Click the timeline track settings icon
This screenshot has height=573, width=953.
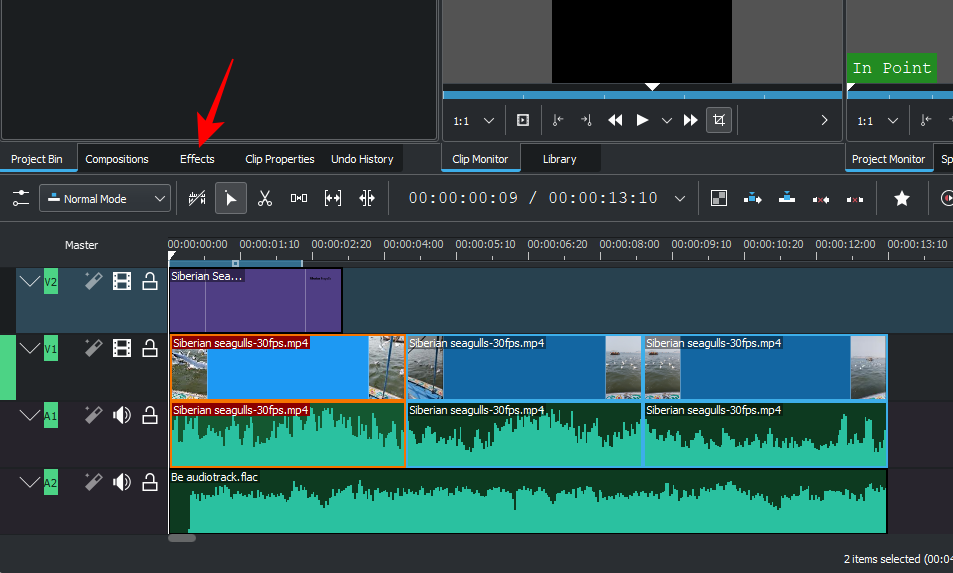pos(21,198)
